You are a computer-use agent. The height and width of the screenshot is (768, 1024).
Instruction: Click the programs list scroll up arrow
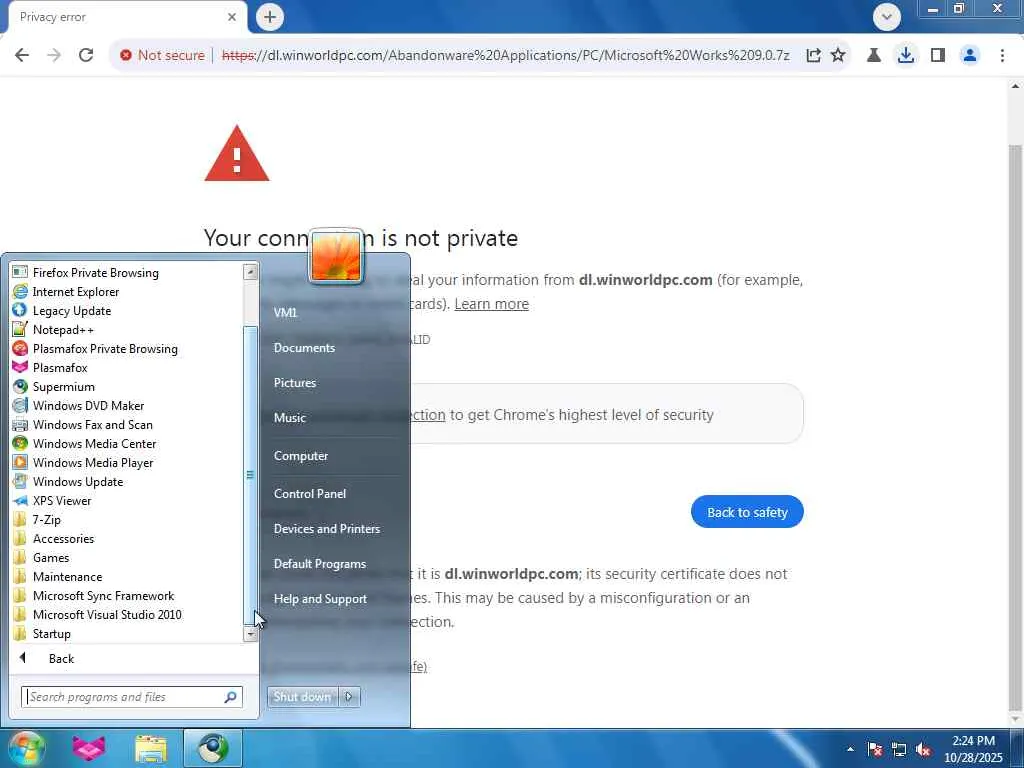coord(250,271)
